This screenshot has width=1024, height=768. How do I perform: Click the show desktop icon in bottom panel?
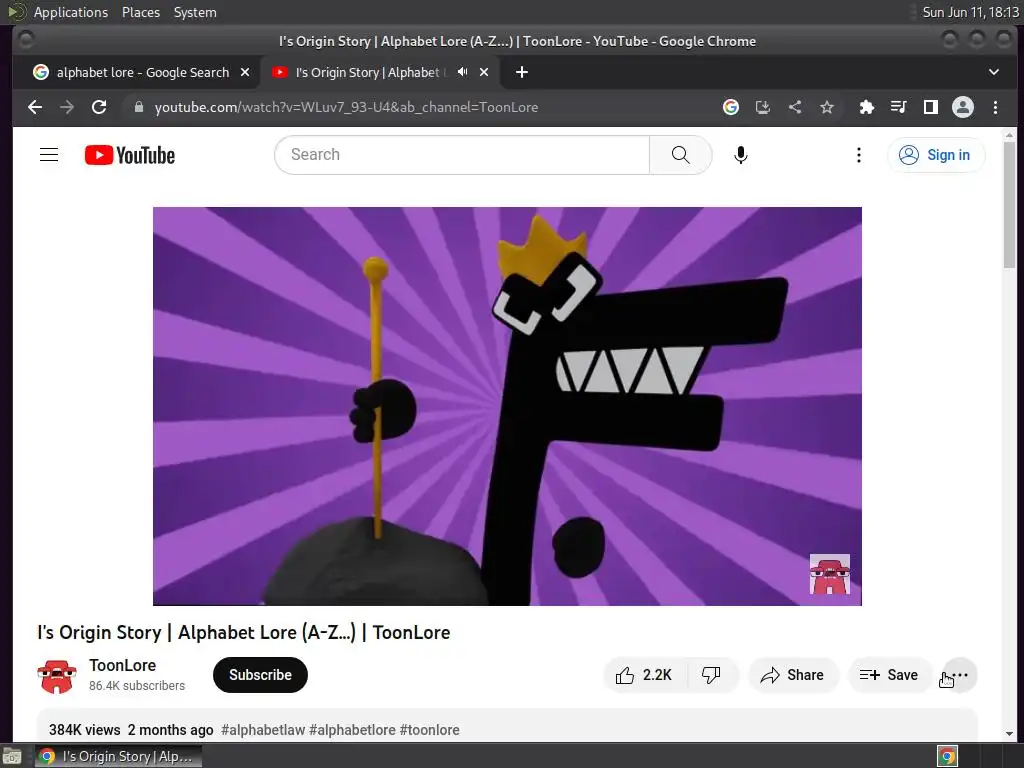(x=12, y=757)
